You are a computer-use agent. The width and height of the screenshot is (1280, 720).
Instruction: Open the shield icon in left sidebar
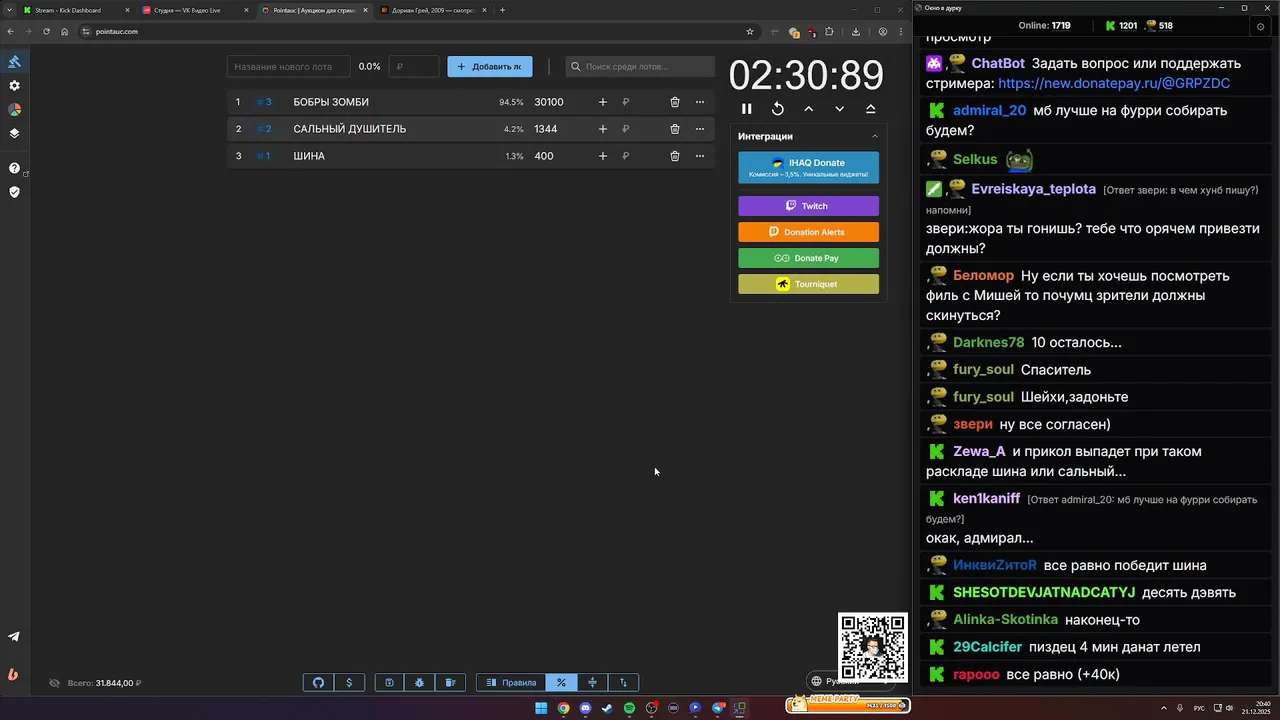tap(14, 192)
